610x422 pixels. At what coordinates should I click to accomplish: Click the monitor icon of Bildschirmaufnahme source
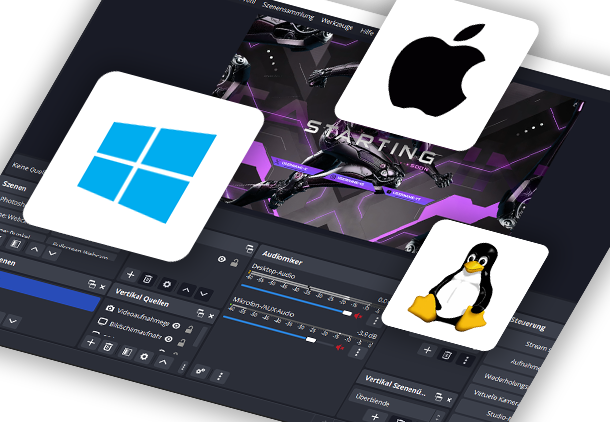(102, 321)
